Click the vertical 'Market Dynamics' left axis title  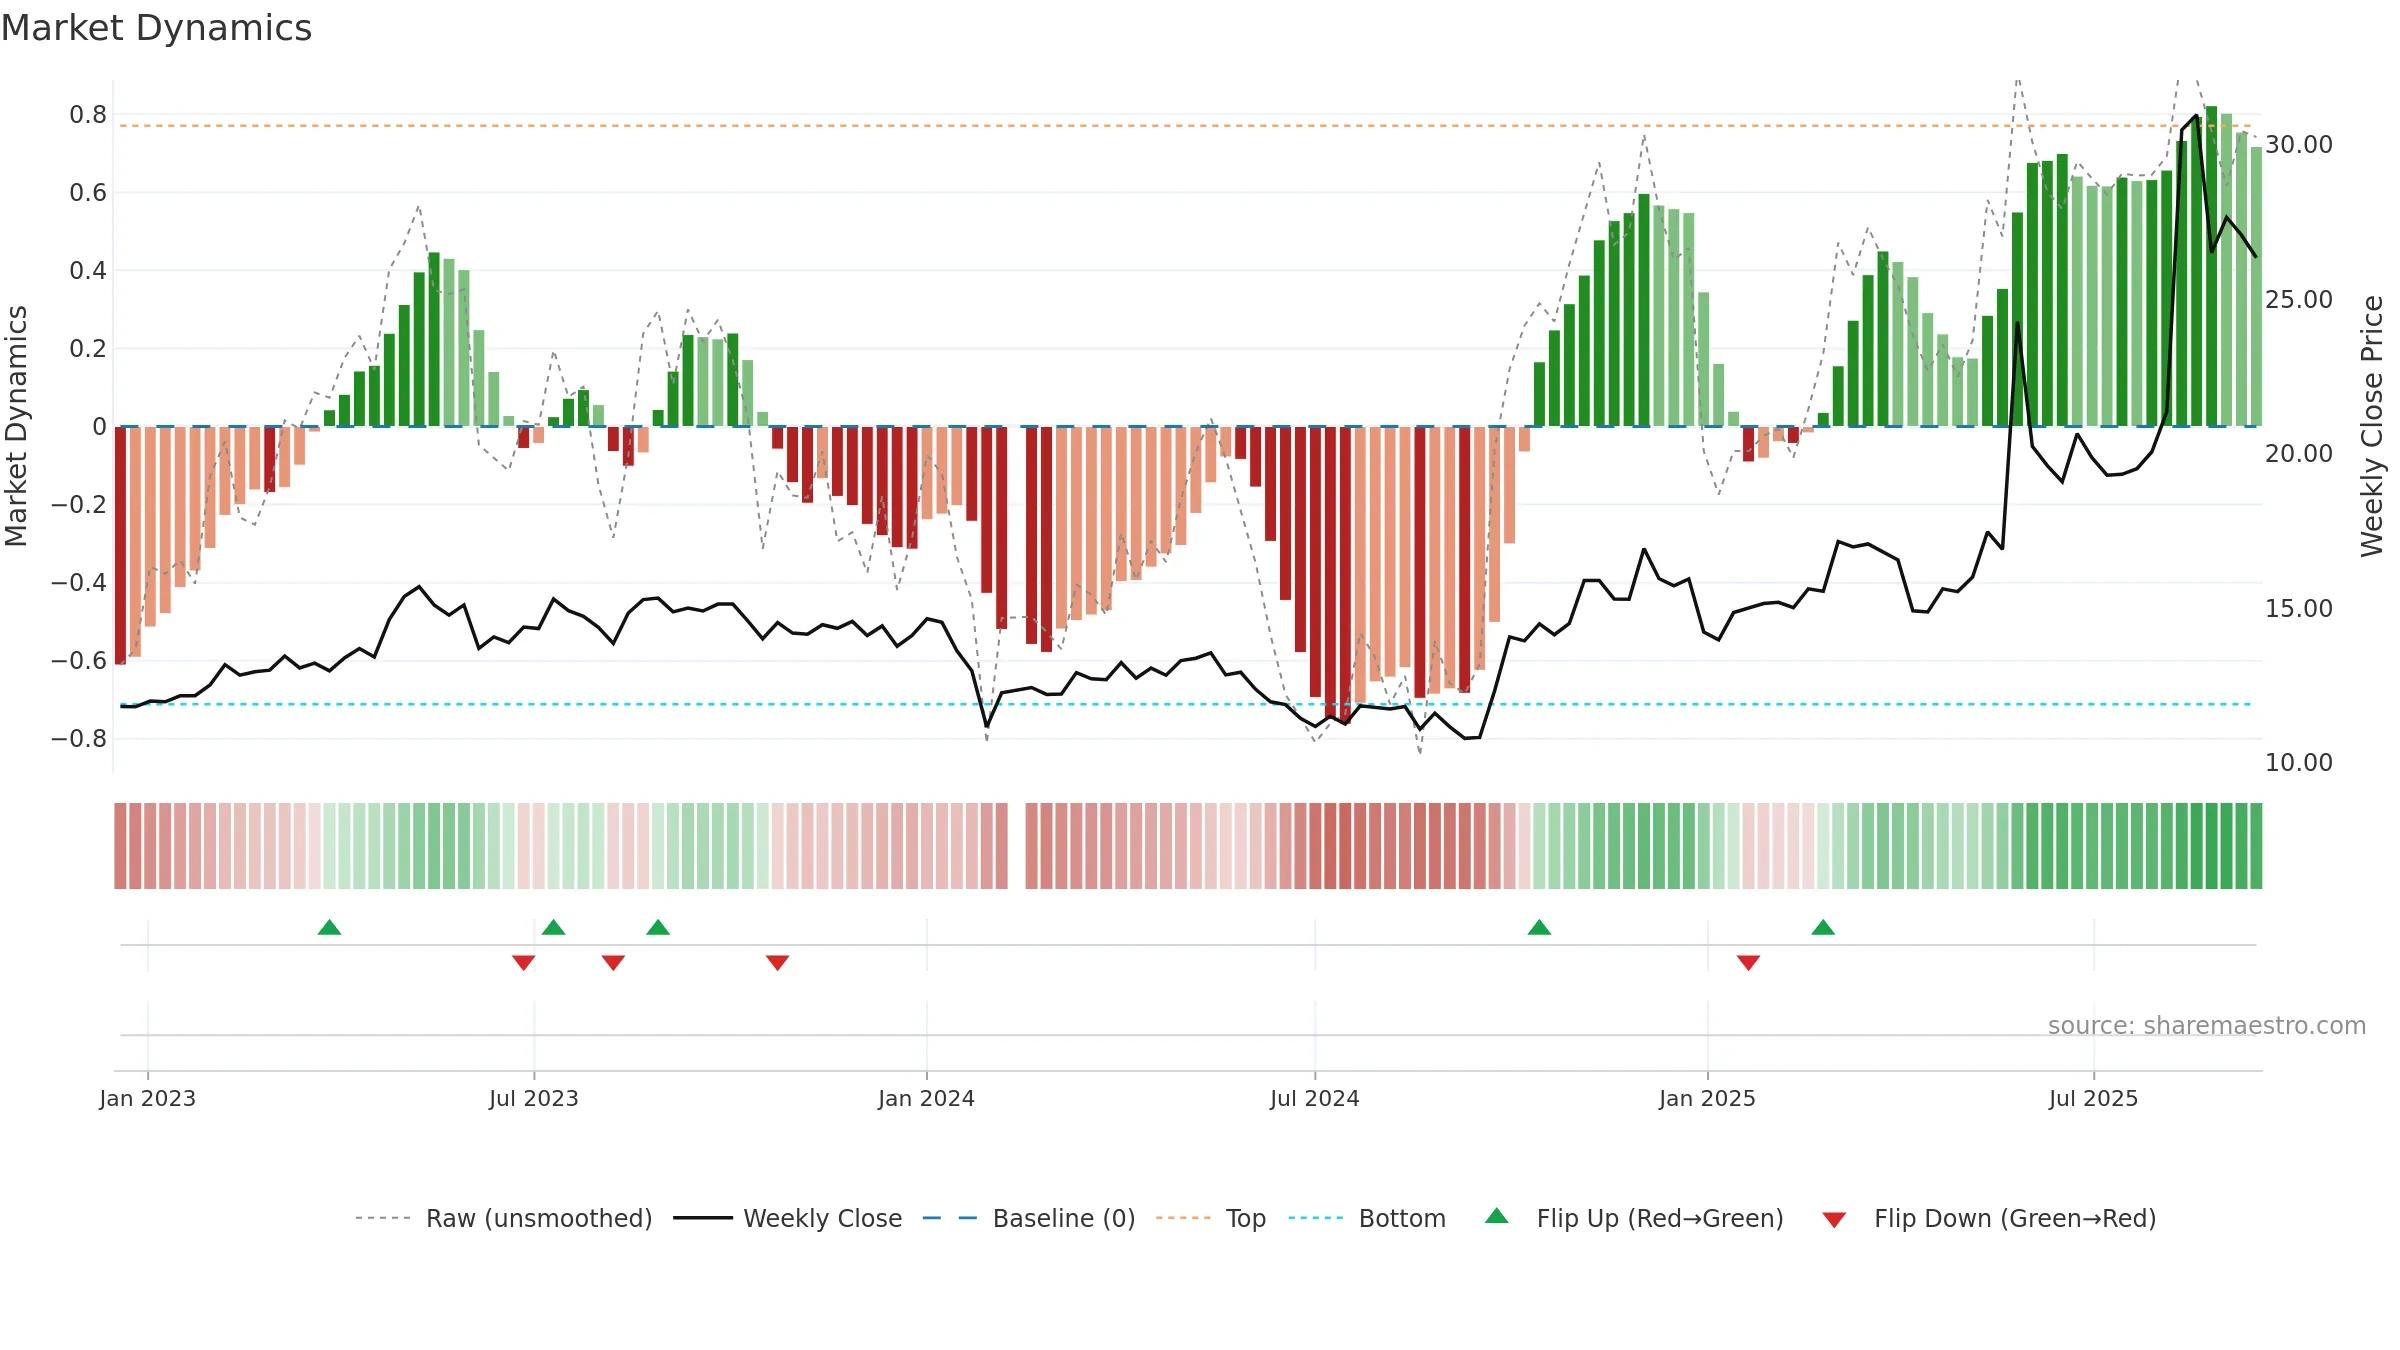coord(16,426)
